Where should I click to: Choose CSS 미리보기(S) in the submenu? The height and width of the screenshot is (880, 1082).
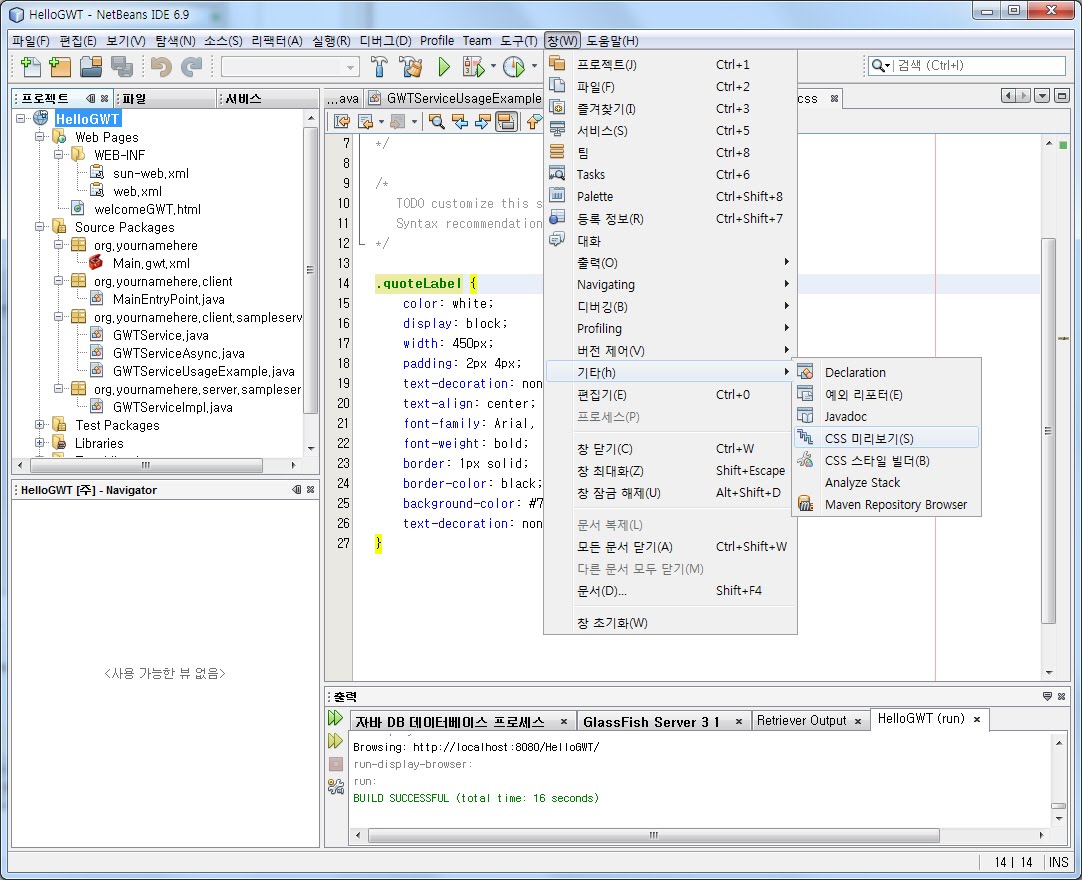[x=887, y=438]
